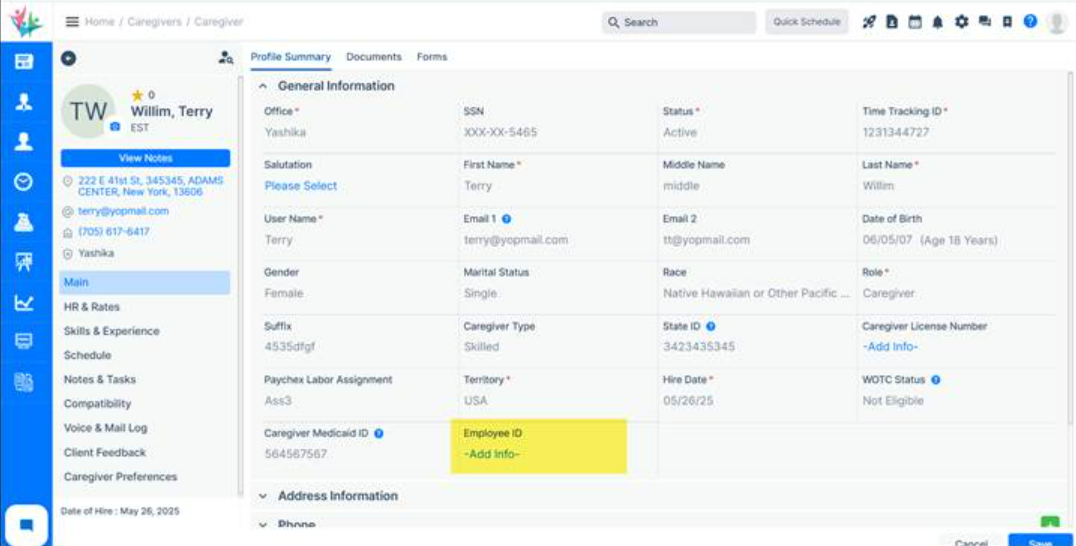
Task: Click the yellow star rating icon
Action: pyautogui.click(x=137, y=95)
